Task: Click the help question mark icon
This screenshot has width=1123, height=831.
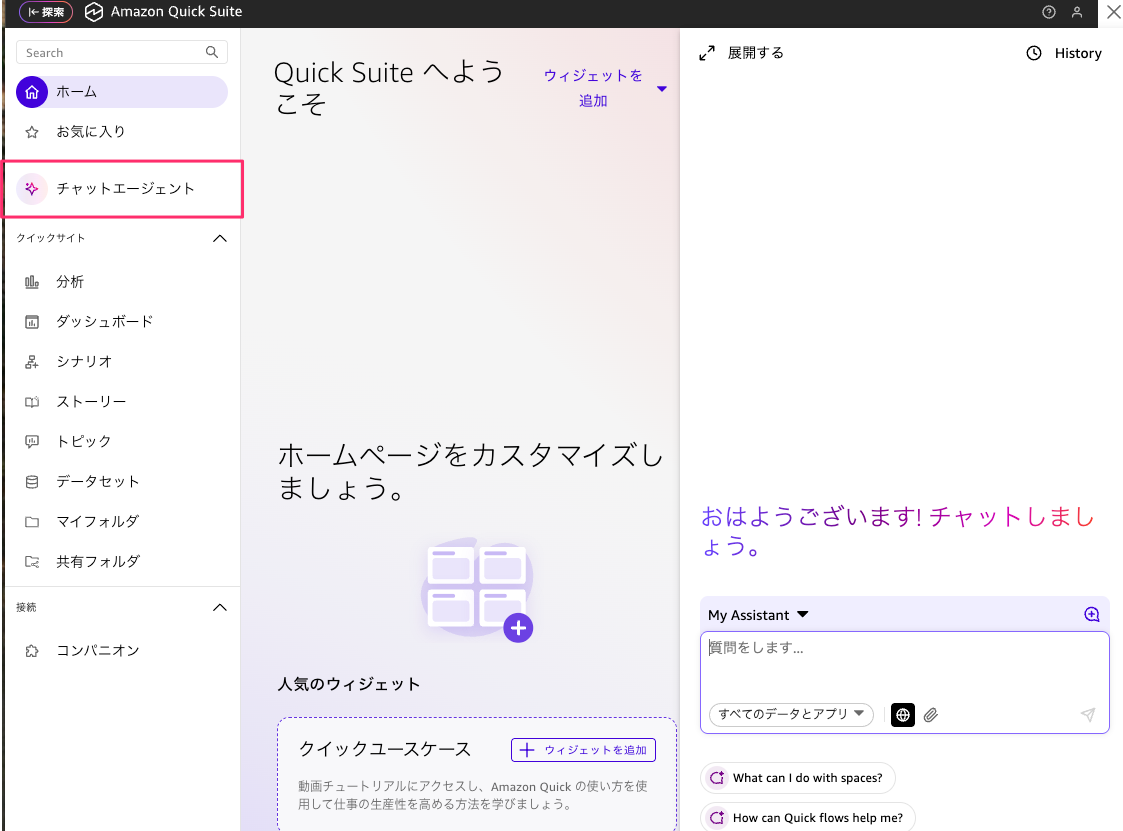Action: click(1049, 13)
